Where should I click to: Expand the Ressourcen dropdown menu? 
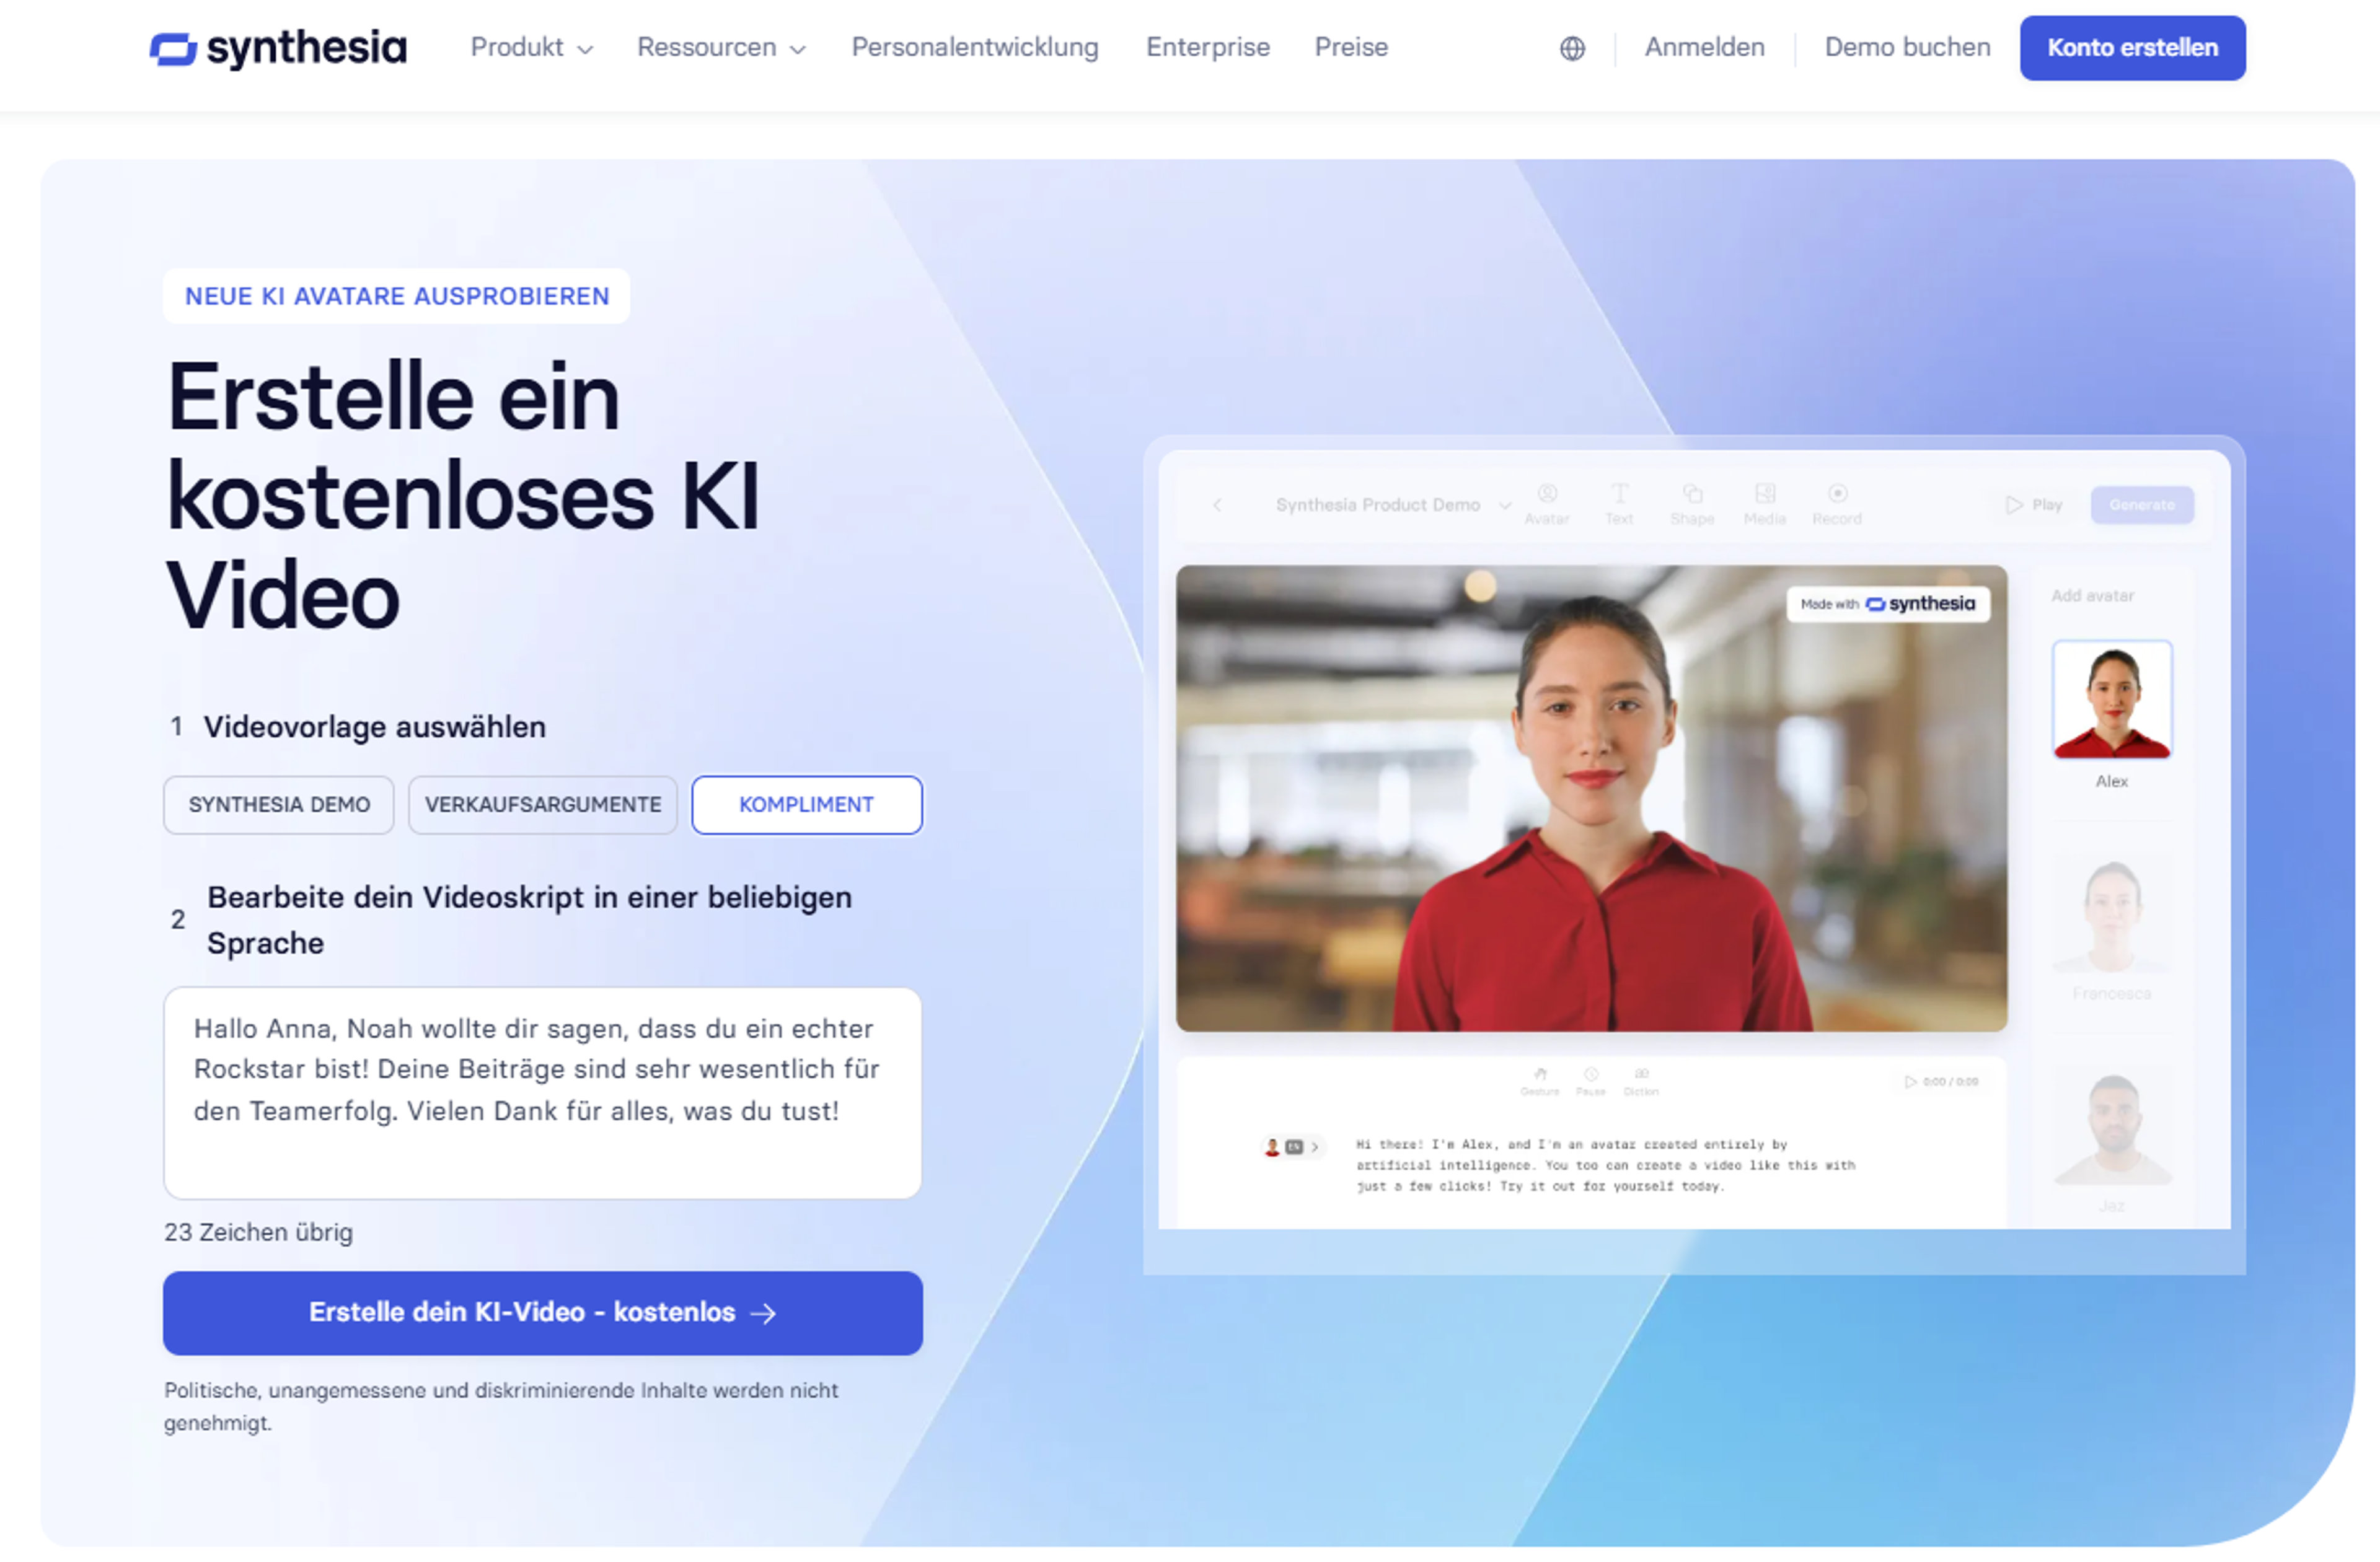[x=721, y=47]
